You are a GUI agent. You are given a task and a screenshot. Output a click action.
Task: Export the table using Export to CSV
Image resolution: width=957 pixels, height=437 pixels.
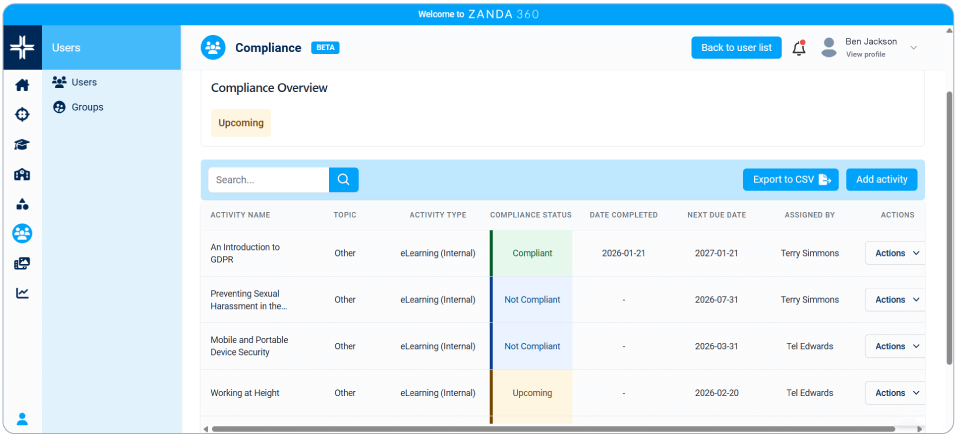pyautogui.click(x=790, y=179)
